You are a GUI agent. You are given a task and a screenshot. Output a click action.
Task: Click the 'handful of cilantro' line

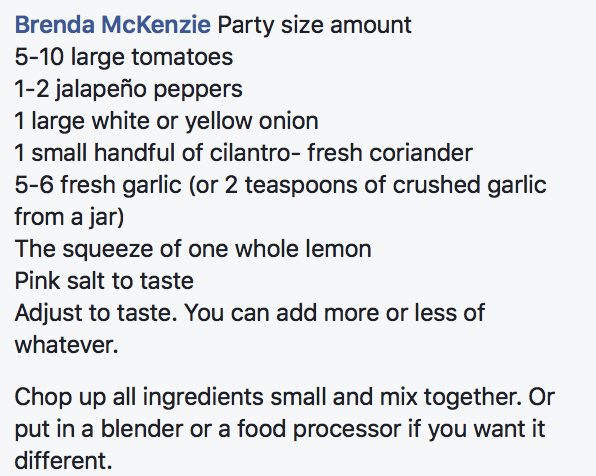(x=243, y=153)
